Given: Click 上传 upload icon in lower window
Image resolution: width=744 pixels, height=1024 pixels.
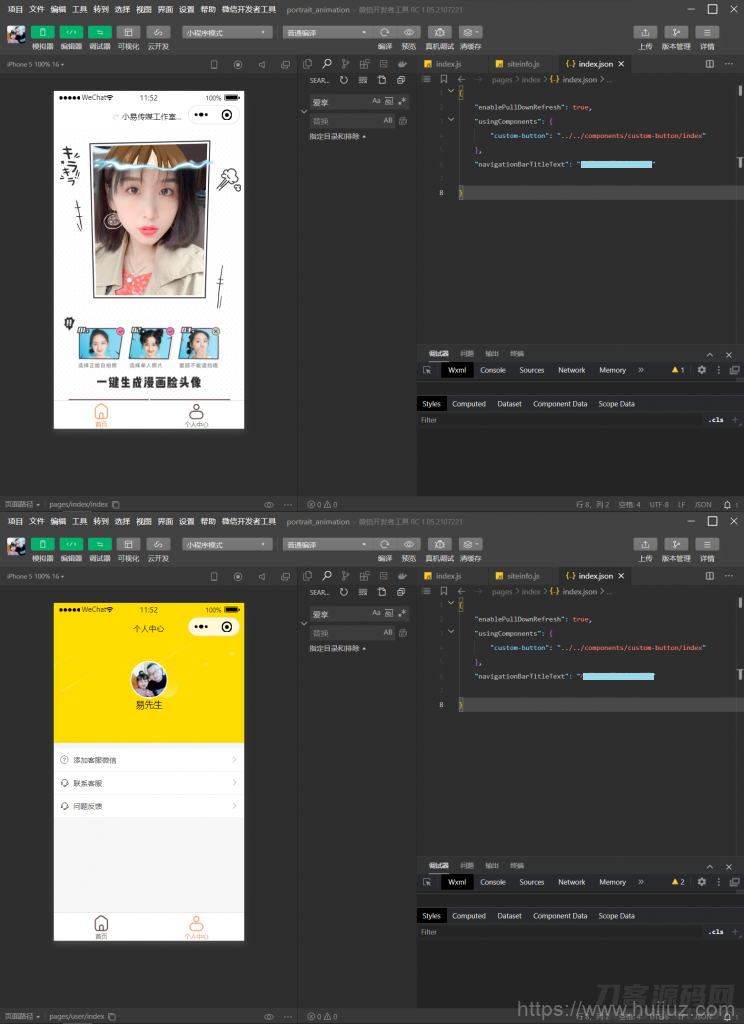Looking at the screenshot, I should click(645, 544).
